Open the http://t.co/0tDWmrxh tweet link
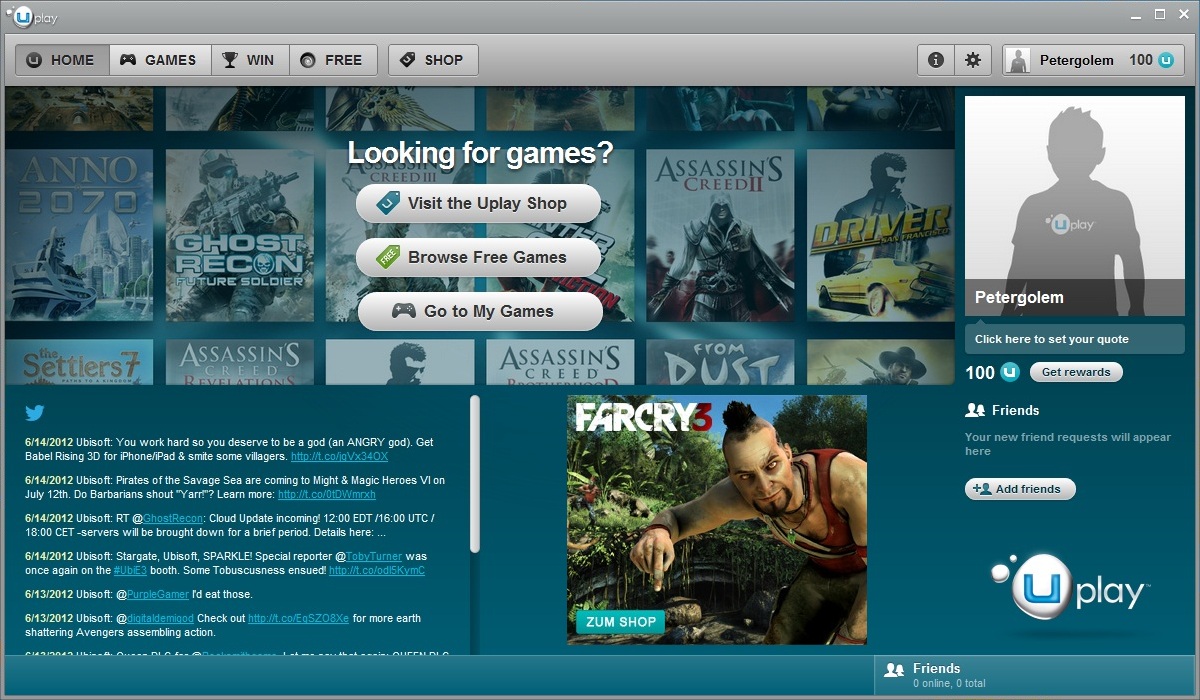 (x=327, y=494)
